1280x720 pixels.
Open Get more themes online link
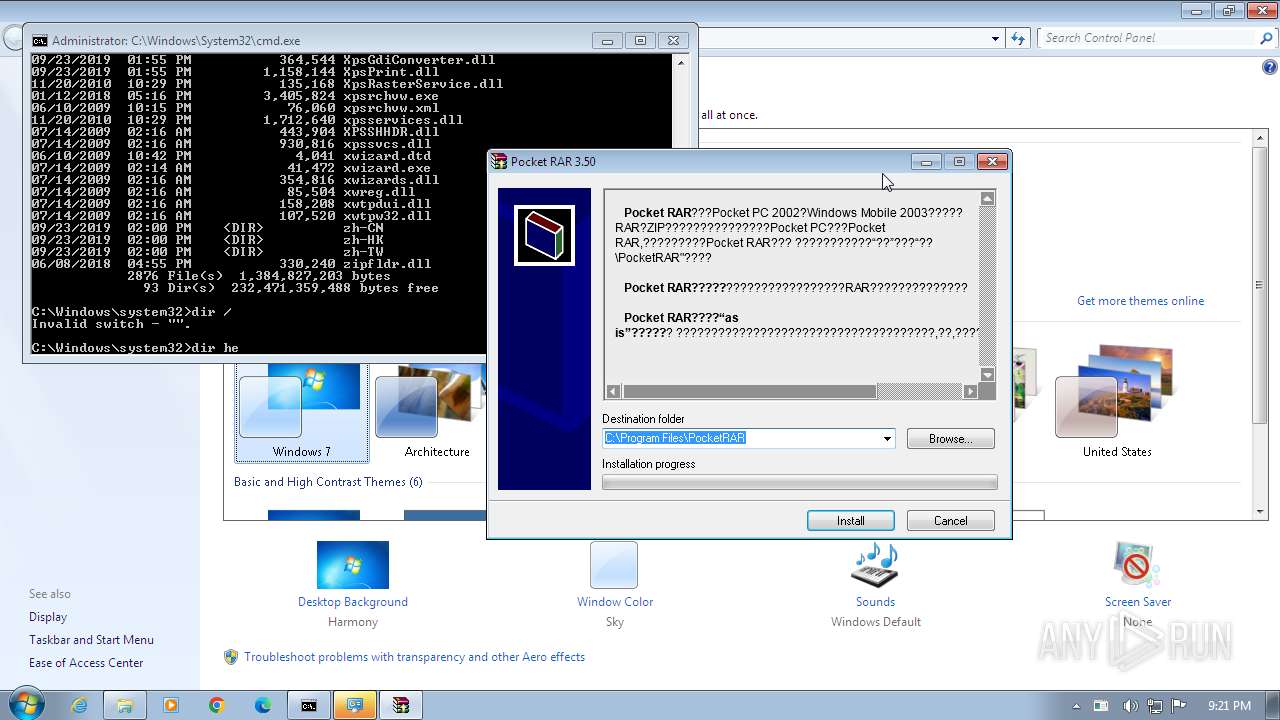click(x=1140, y=301)
